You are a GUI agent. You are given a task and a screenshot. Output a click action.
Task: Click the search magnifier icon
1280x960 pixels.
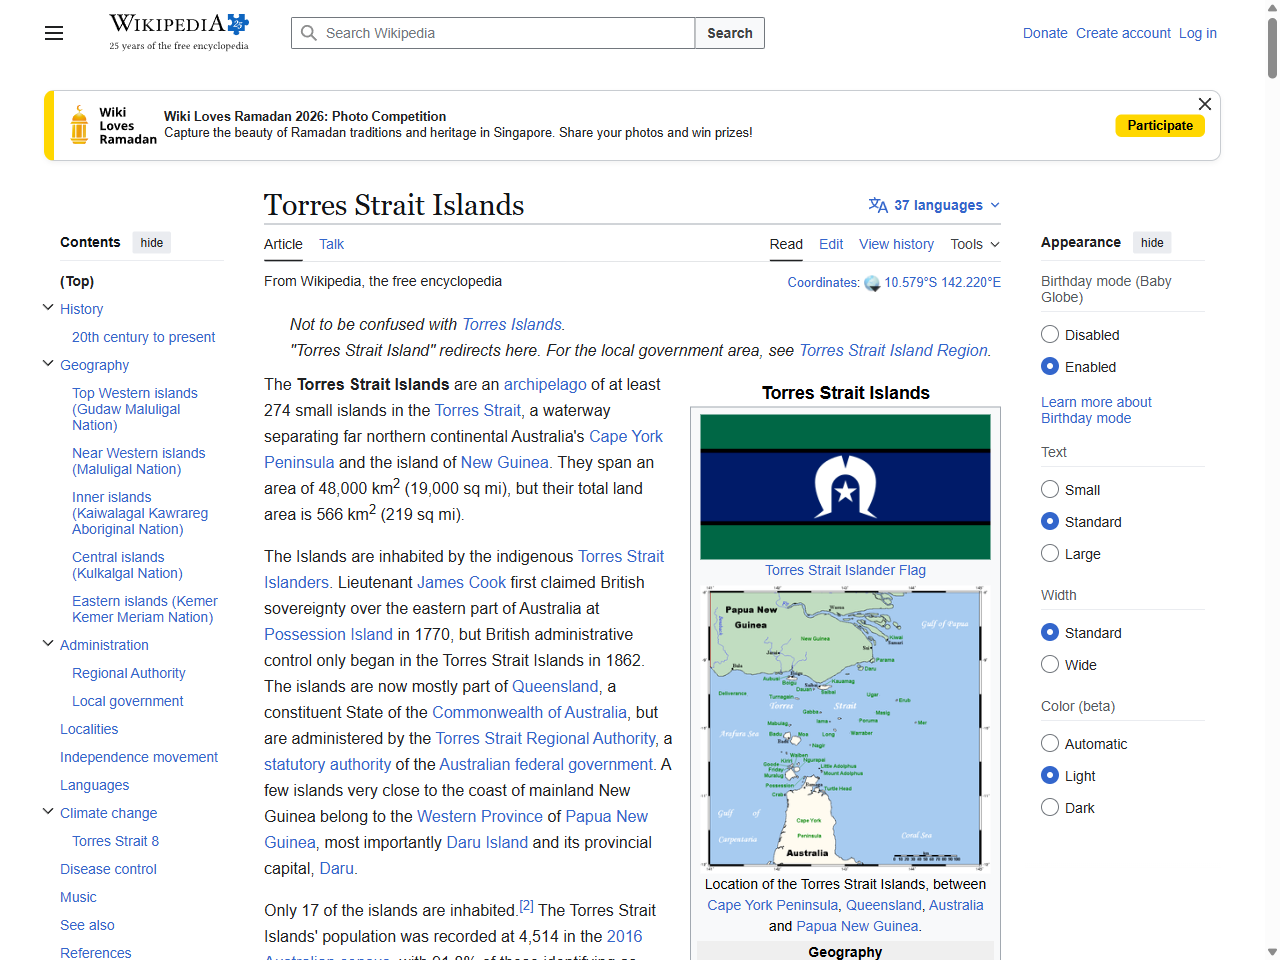[x=309, y=32]
